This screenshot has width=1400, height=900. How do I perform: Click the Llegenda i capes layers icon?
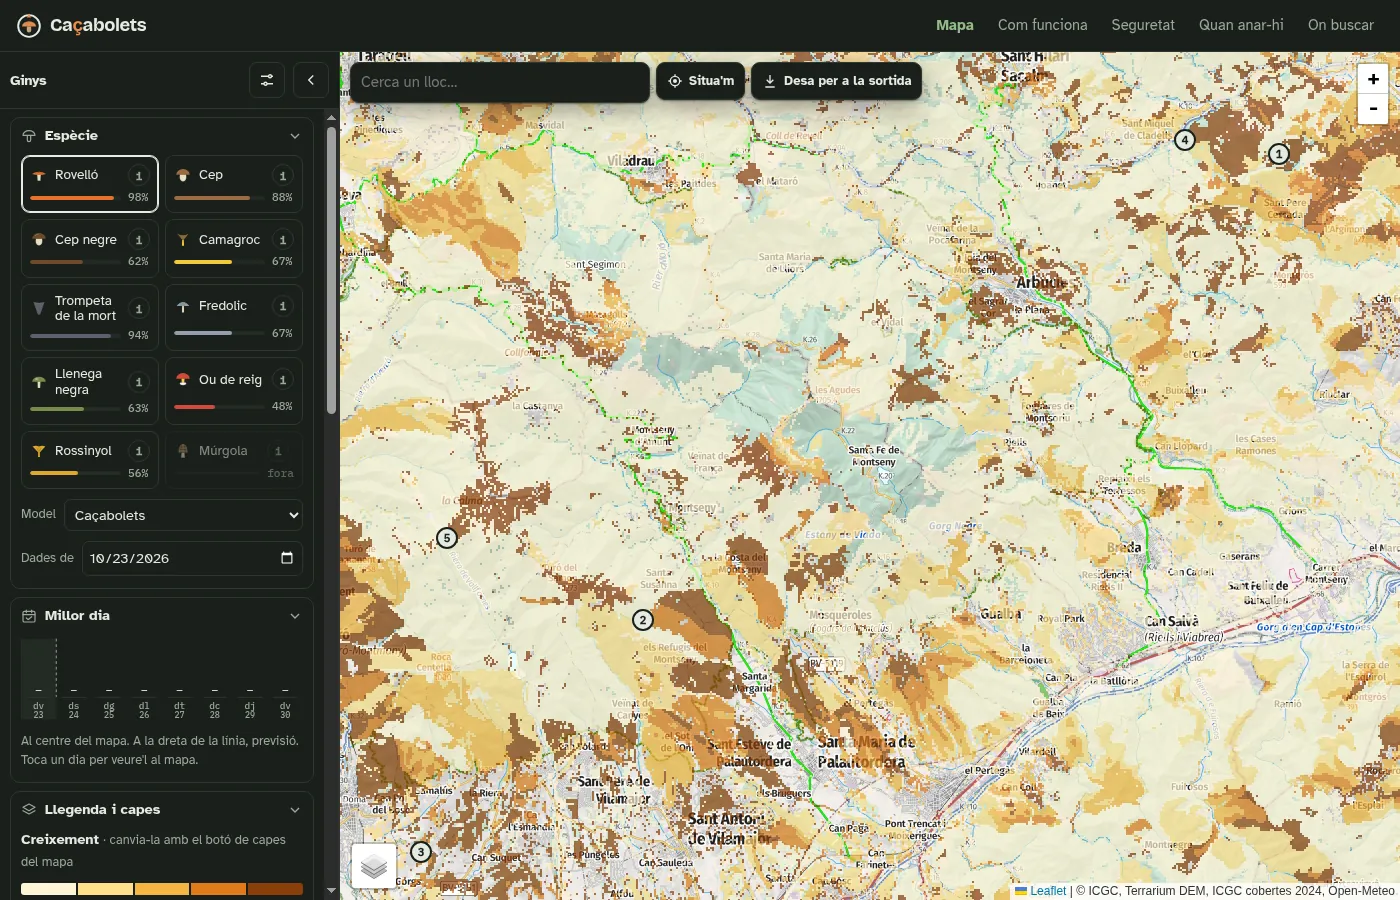29,810
